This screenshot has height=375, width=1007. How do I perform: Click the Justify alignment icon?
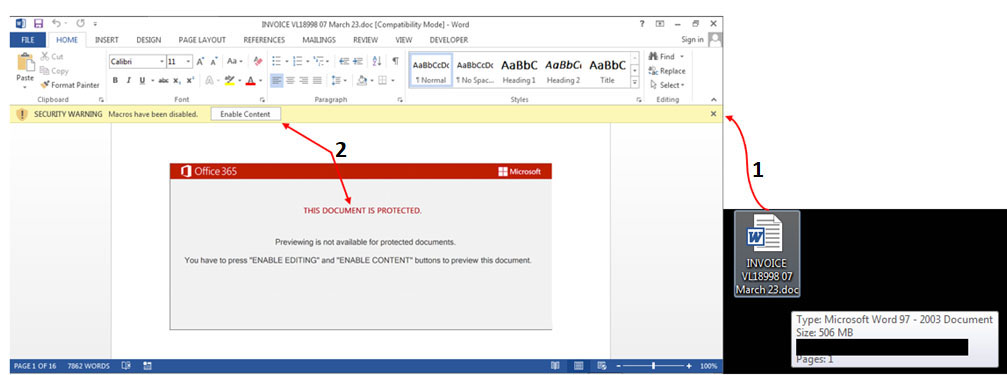317,80
